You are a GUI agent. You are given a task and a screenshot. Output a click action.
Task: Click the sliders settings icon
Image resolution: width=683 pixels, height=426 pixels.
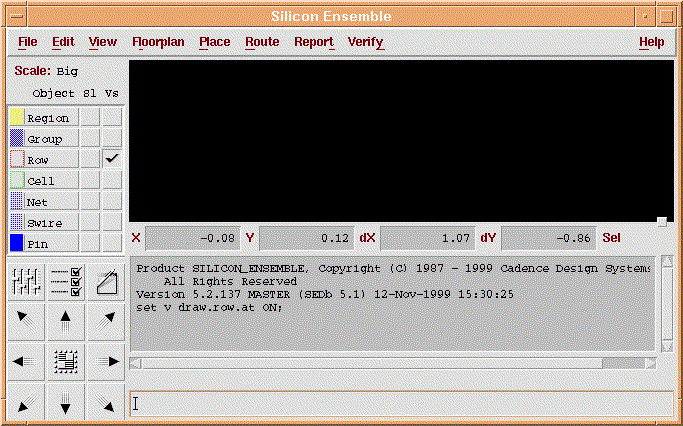tap(26, 282)
